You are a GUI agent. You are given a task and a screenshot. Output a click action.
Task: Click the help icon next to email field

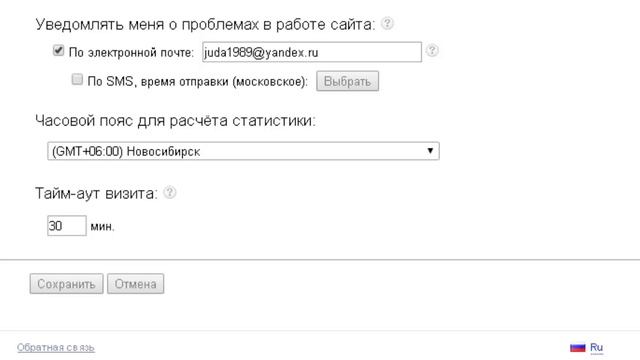pyautogui.click(x=432, y=51)
